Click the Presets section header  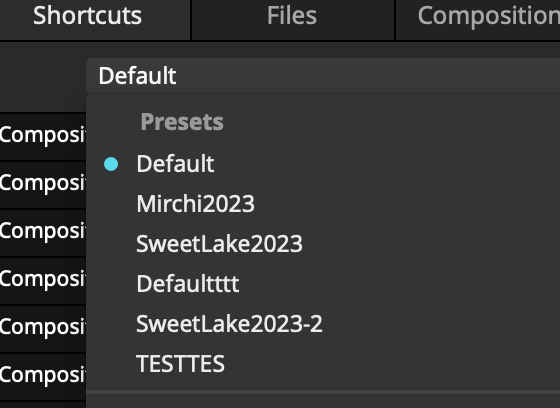(182, 122)
